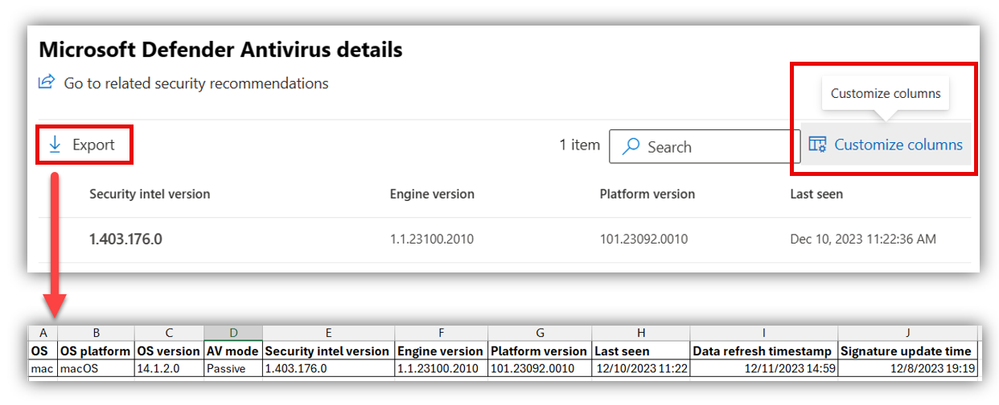999x405 pixels.
Task: Open Customize columns
Action: 886,145
